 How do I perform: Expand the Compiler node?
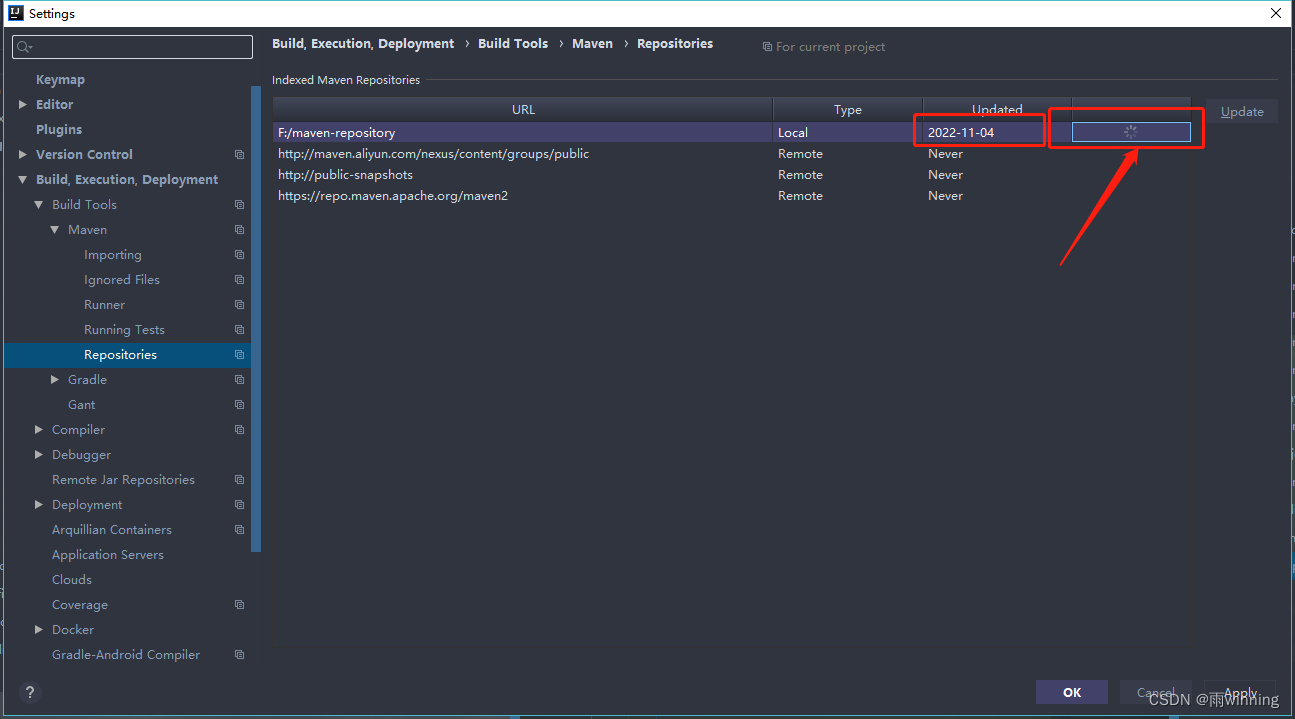point(39,430)
